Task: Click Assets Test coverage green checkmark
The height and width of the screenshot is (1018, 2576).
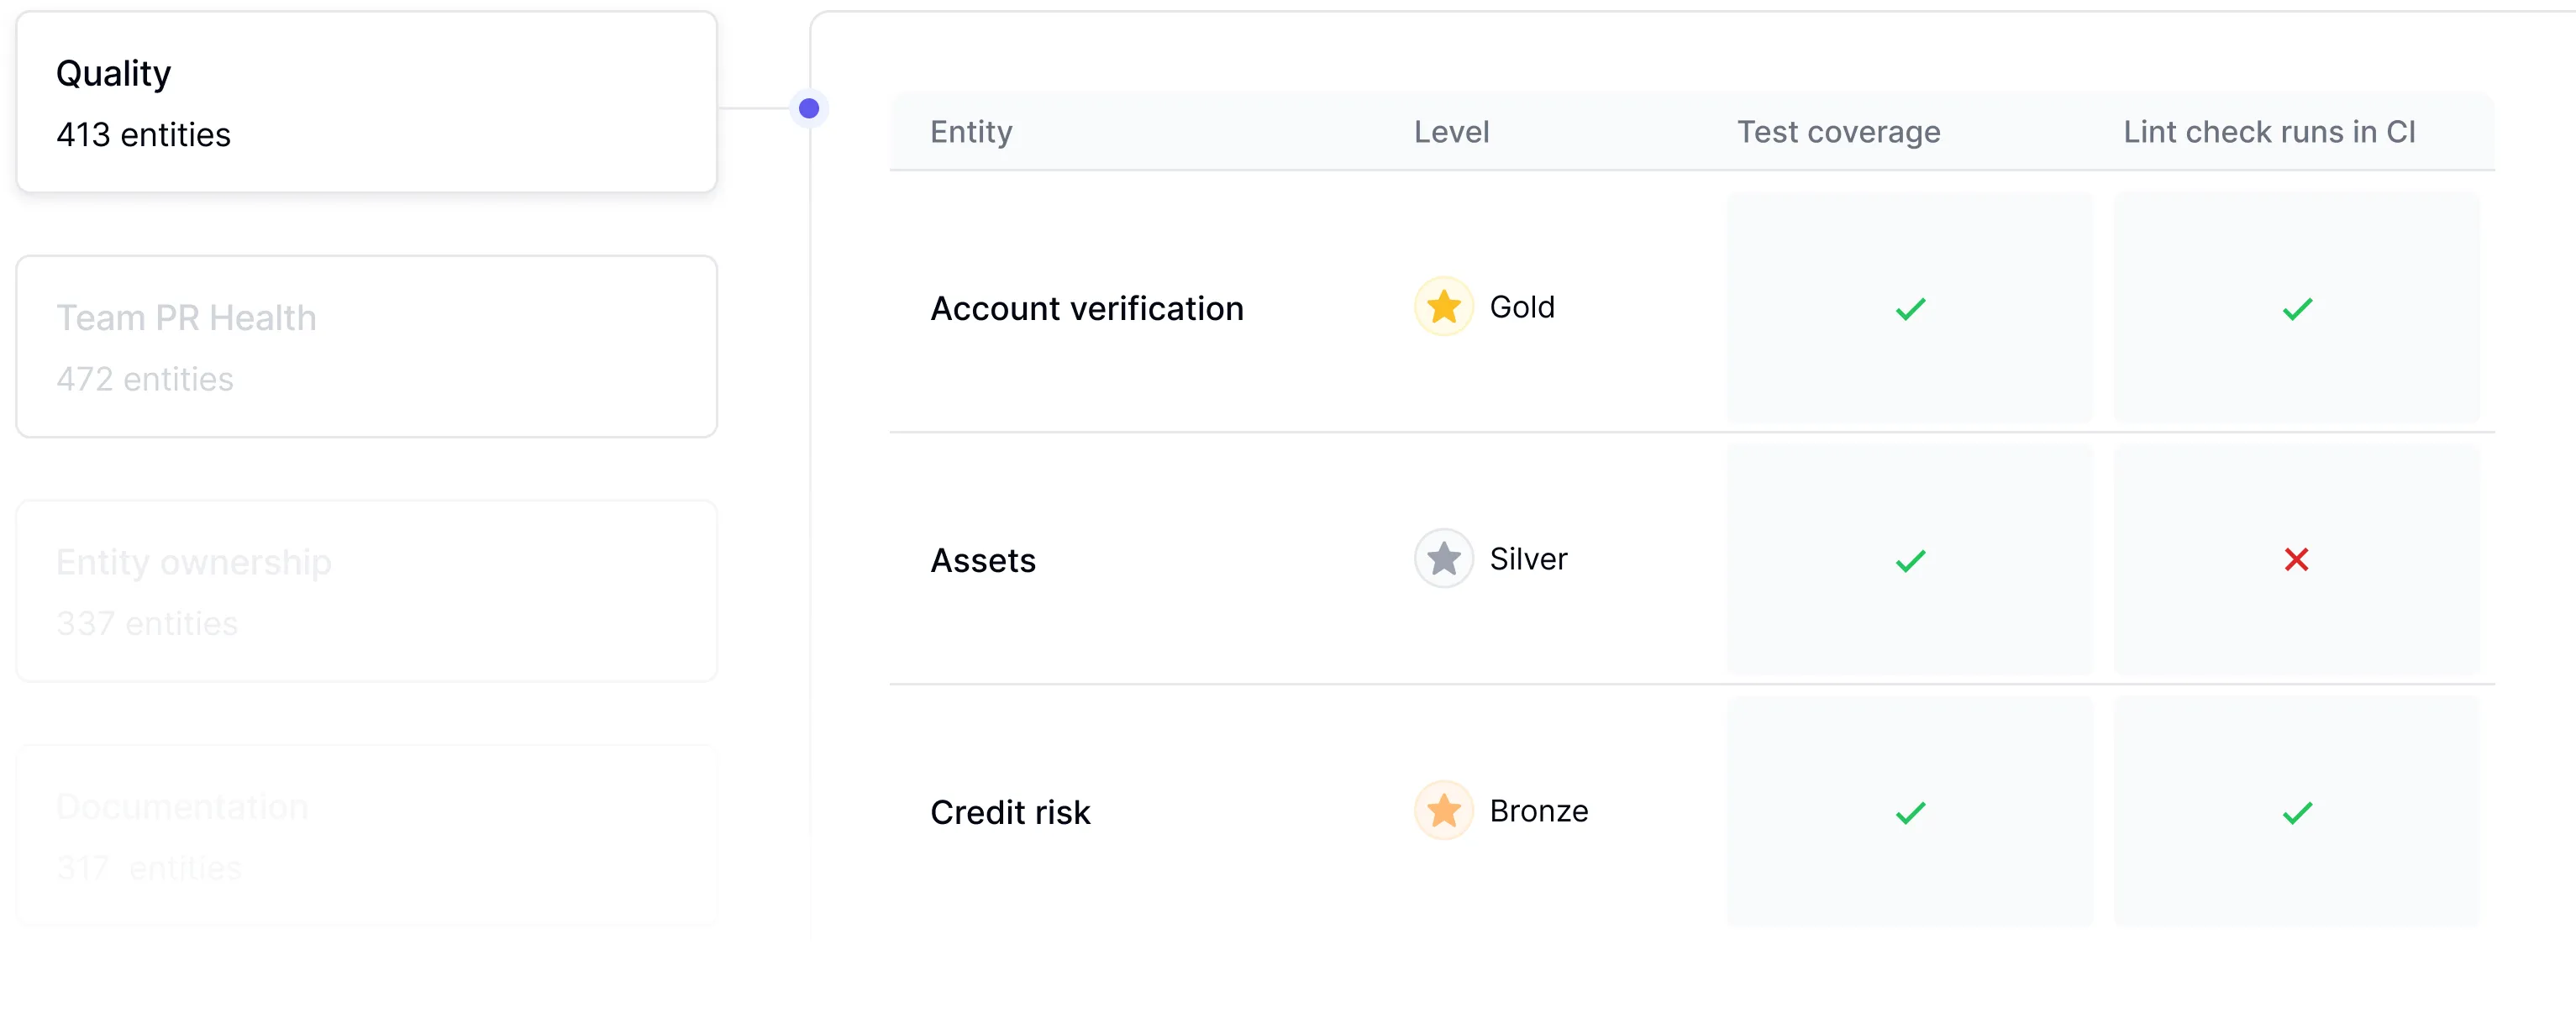Action: [x=1910, y=561]
